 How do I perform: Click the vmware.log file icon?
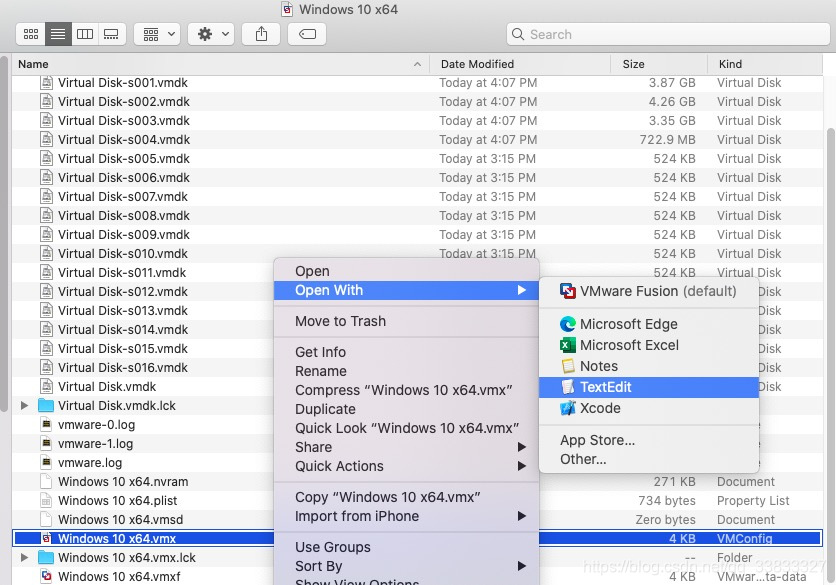46,463
